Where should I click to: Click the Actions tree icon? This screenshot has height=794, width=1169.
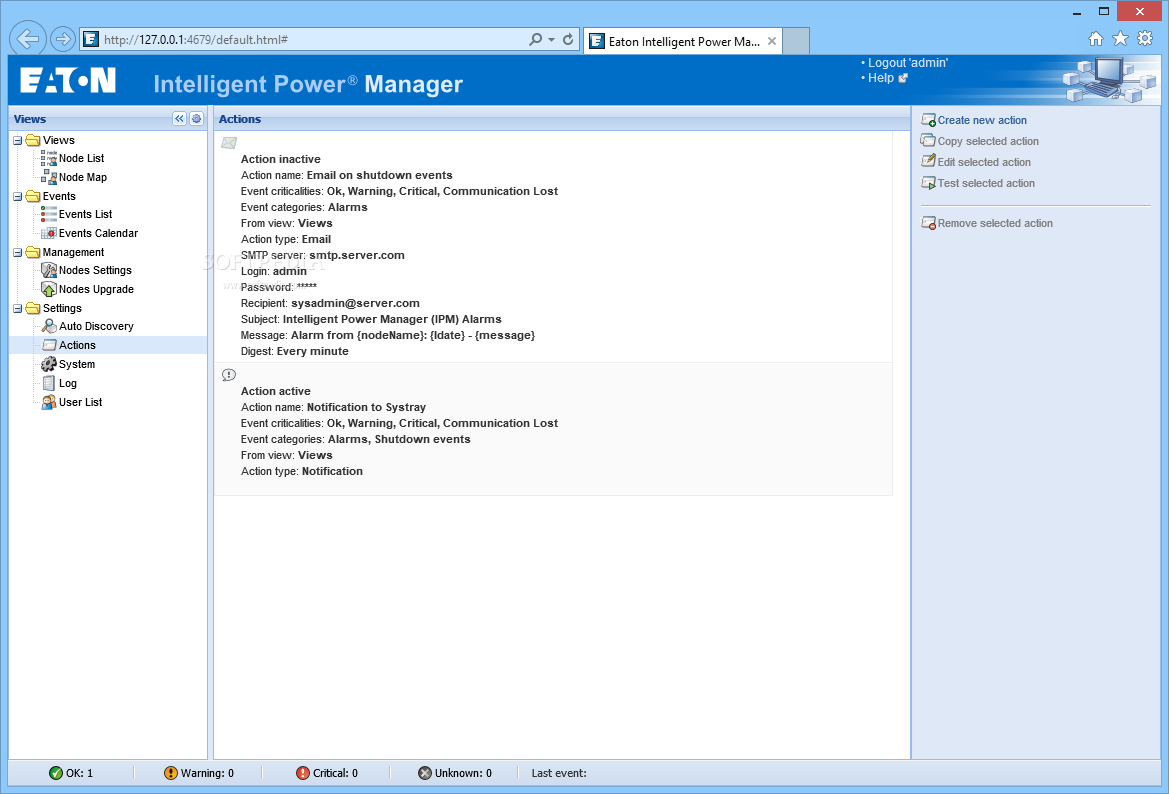point(49,344)
